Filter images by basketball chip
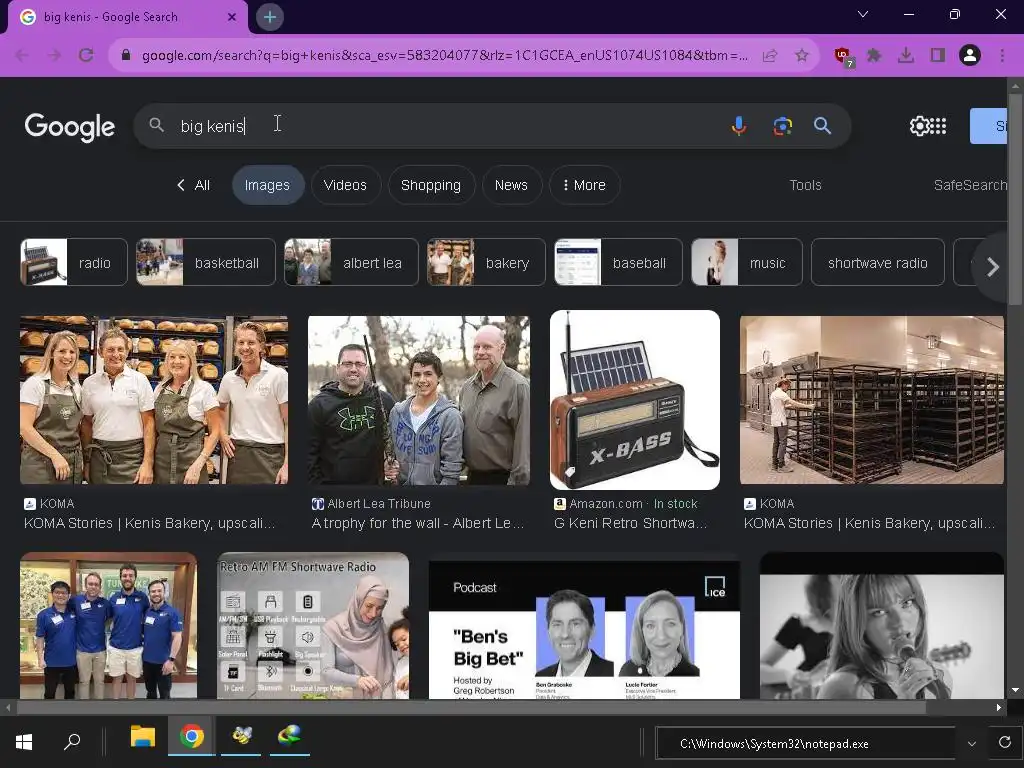Image resolution: width=1024 pixels, height=768 pixels. 206,263
